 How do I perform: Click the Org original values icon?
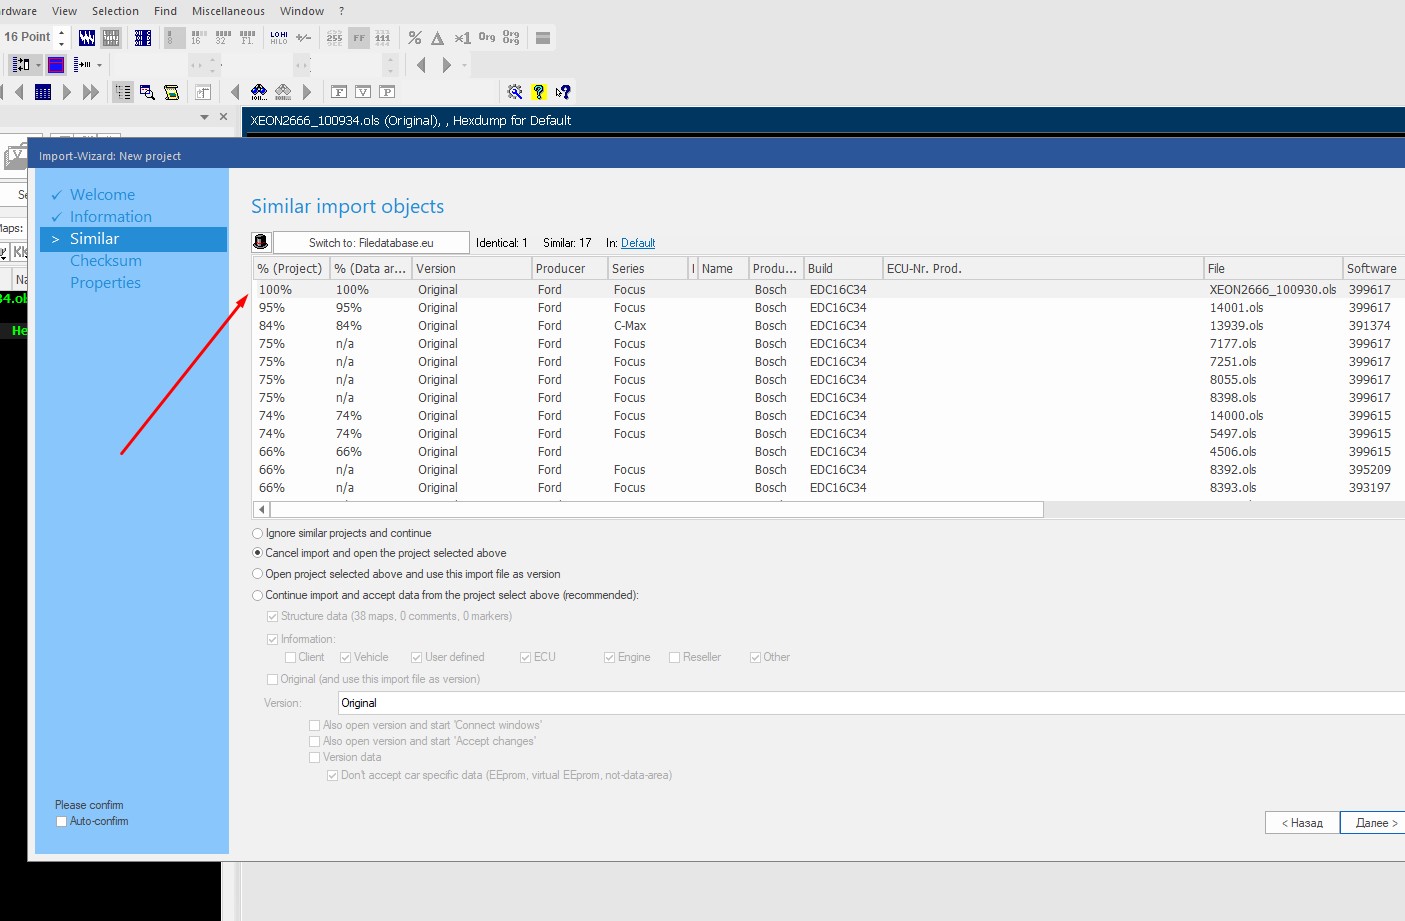coord(487,38)
